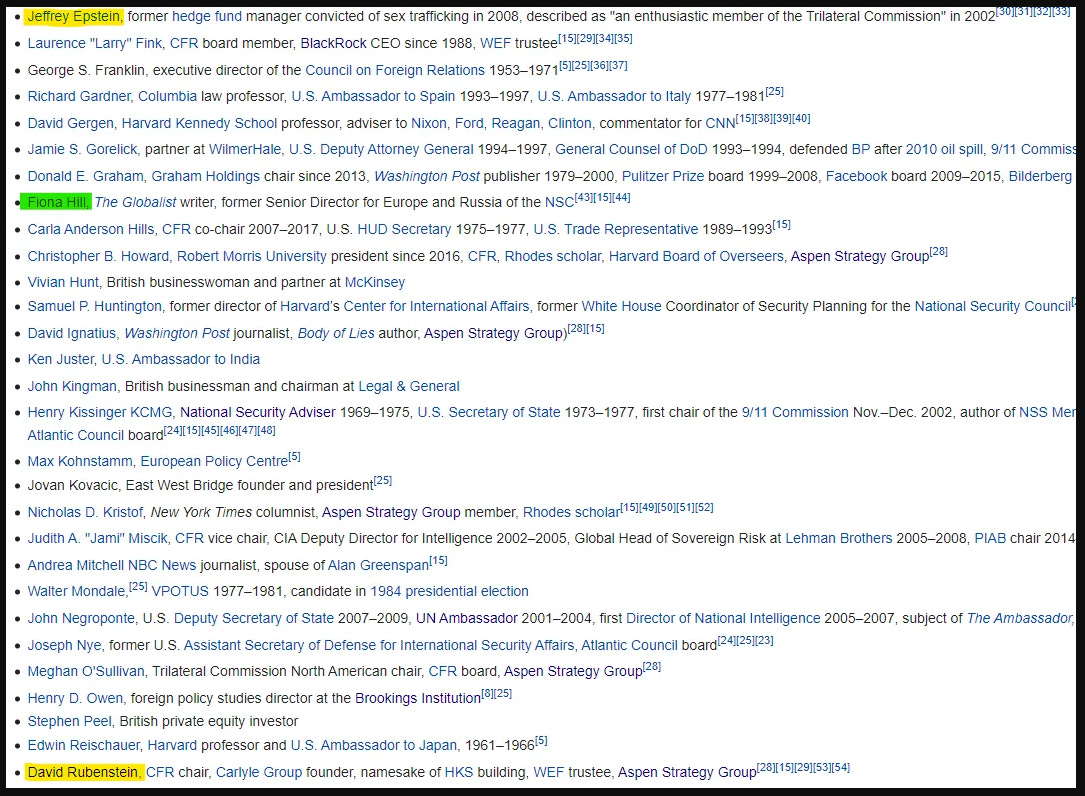1085x796 pixels.
Task: Click the Lehman Brothers link
Action: (839, 539)
